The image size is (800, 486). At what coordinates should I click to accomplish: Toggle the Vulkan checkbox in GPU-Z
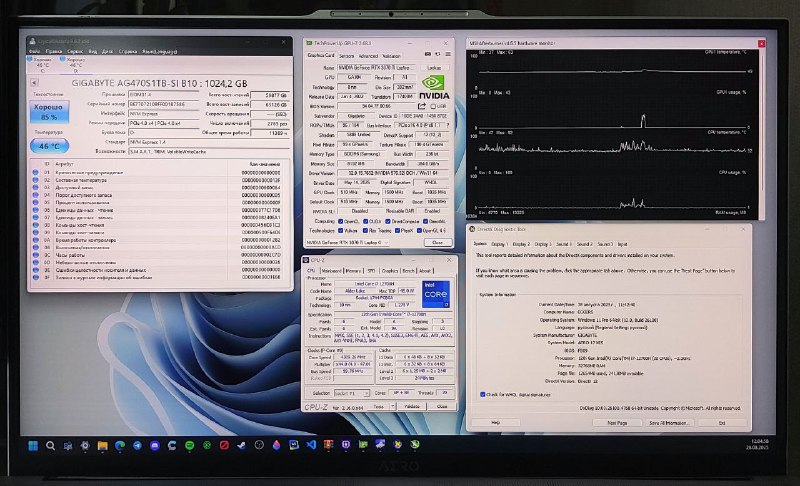click(341, 231)
